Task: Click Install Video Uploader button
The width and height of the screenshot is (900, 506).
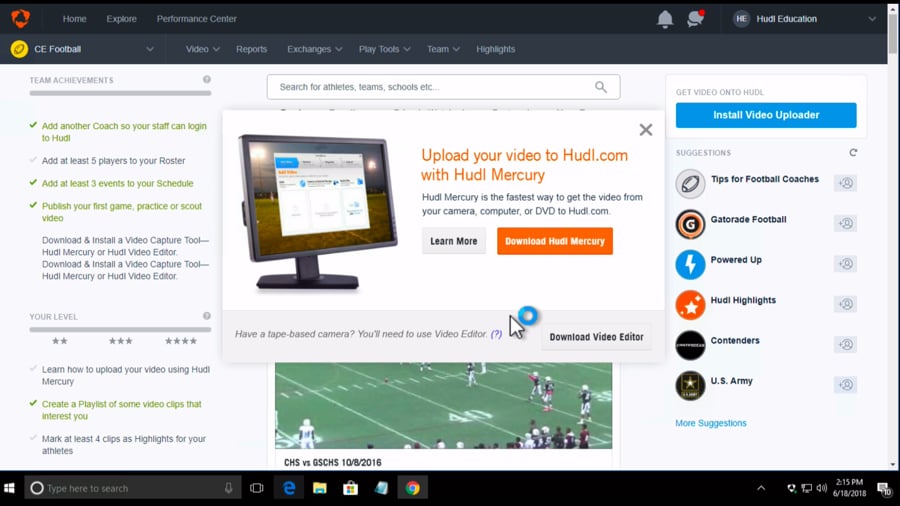Action: 766,115
